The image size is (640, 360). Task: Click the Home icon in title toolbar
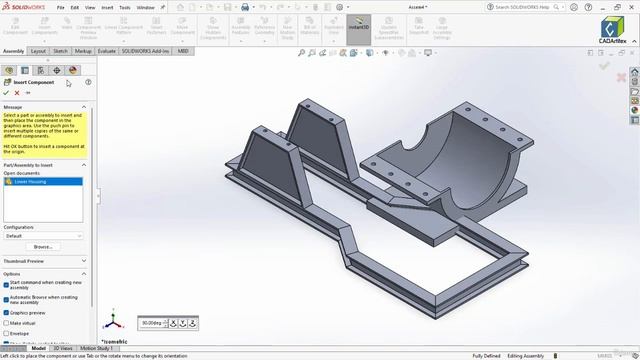pos(180,7)
